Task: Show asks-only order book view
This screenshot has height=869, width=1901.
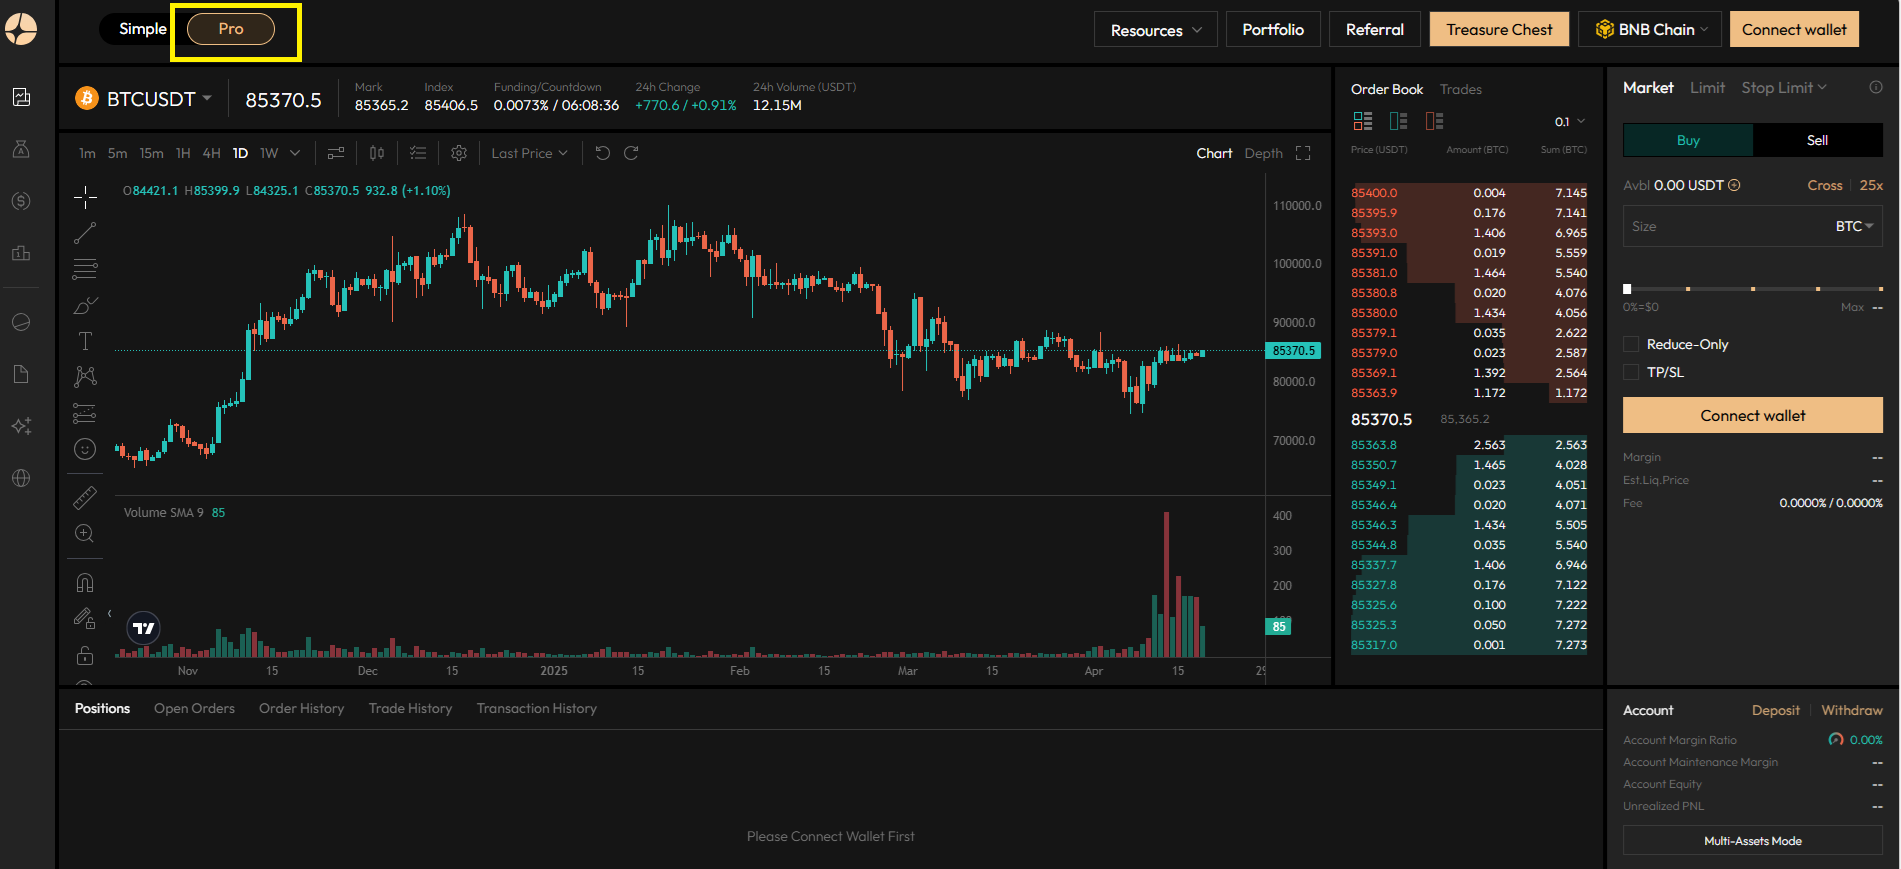Action: [1435, 121]
